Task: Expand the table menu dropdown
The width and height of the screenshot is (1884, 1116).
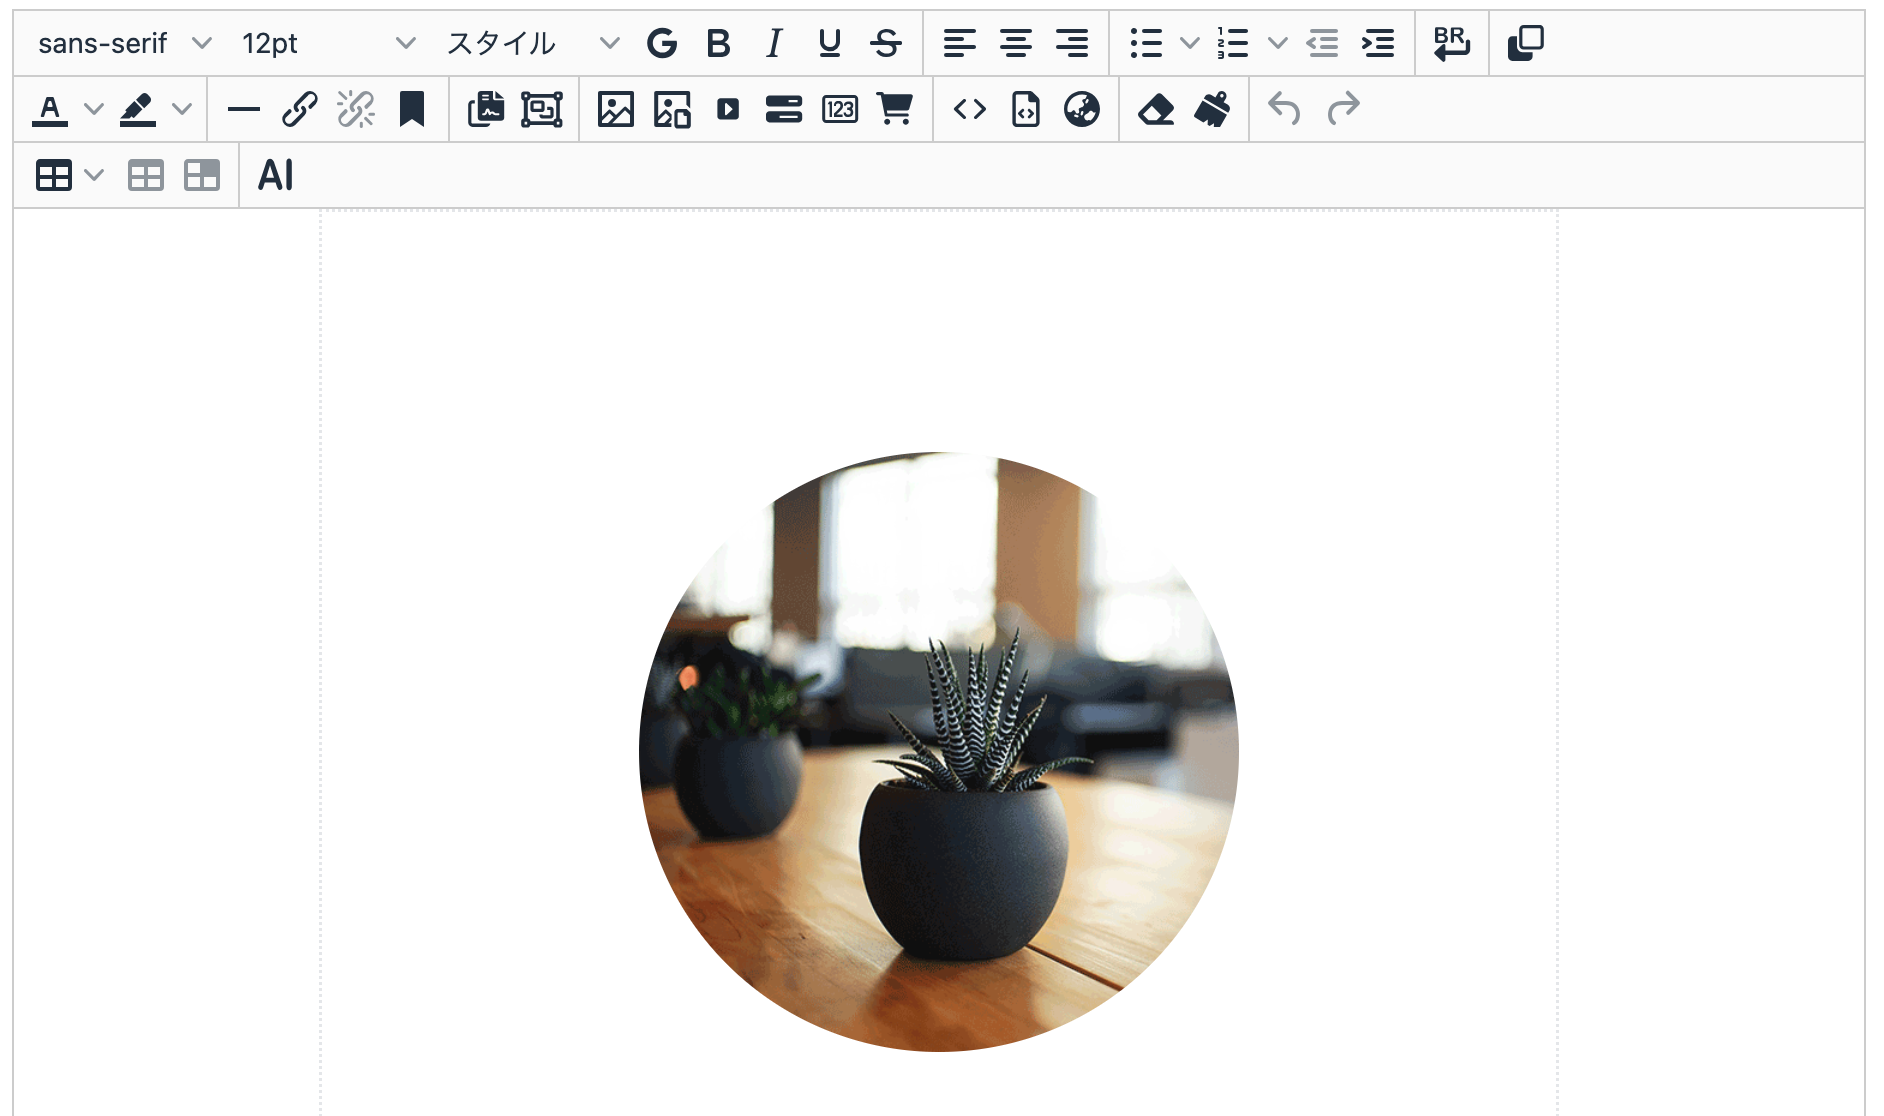Action: (94, 175)
